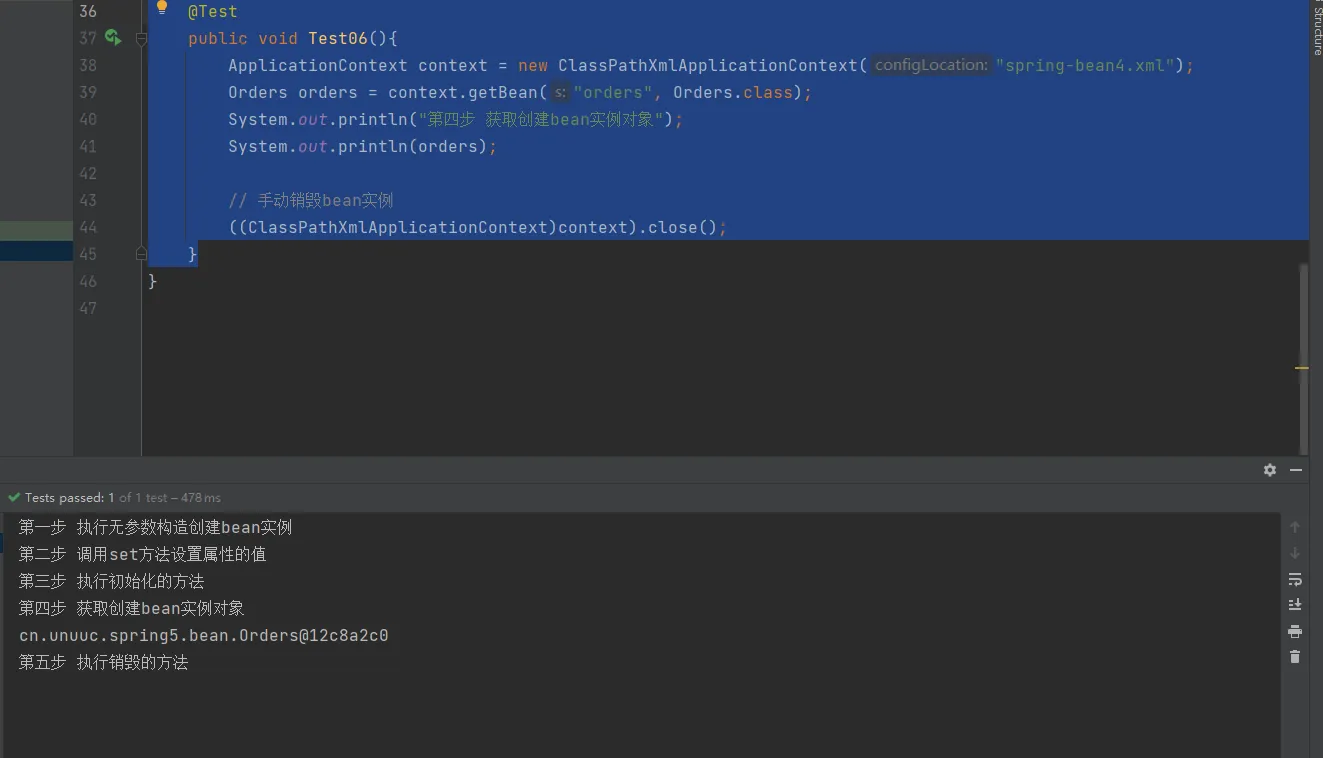Click the yellow warning mark on the editor stripe
The image size is (1323, 758).
tap(1302, 369)
